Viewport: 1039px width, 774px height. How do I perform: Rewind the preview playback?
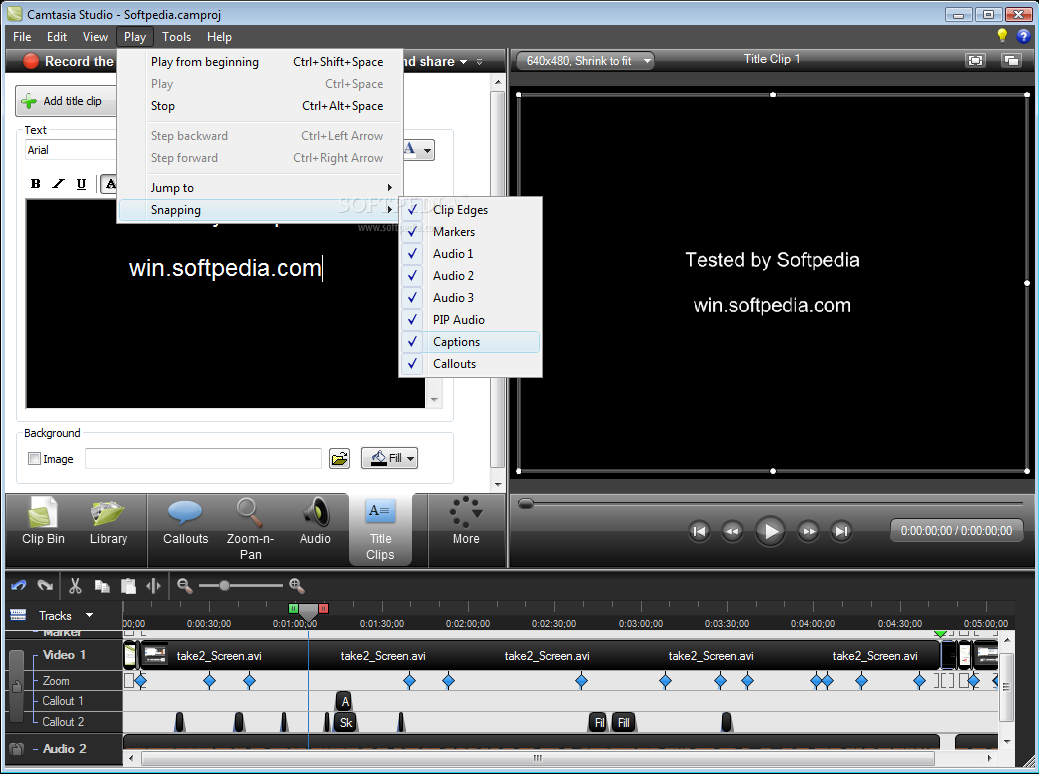pos(732,531)
